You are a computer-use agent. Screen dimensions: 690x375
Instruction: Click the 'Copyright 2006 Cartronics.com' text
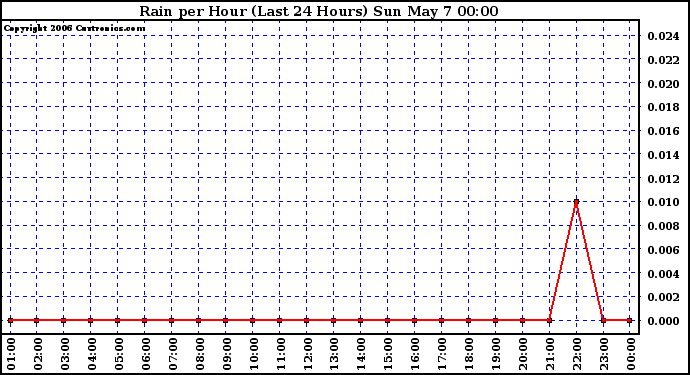pos(74,29)
